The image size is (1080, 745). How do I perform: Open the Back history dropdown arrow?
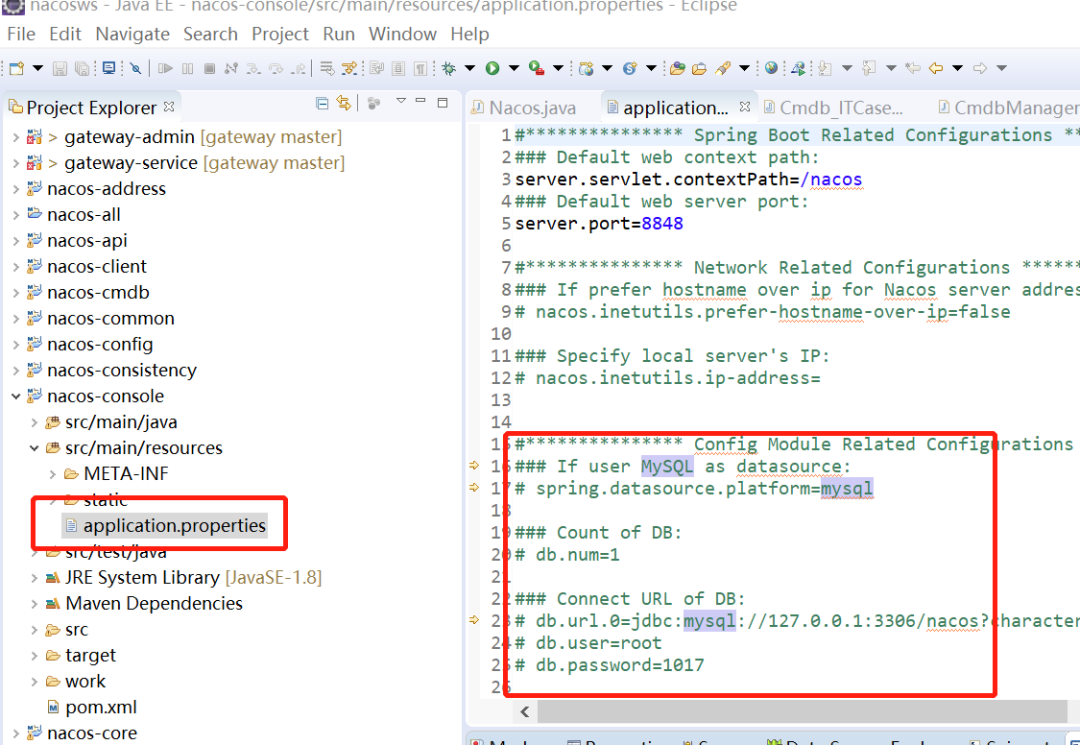(957, 68)
